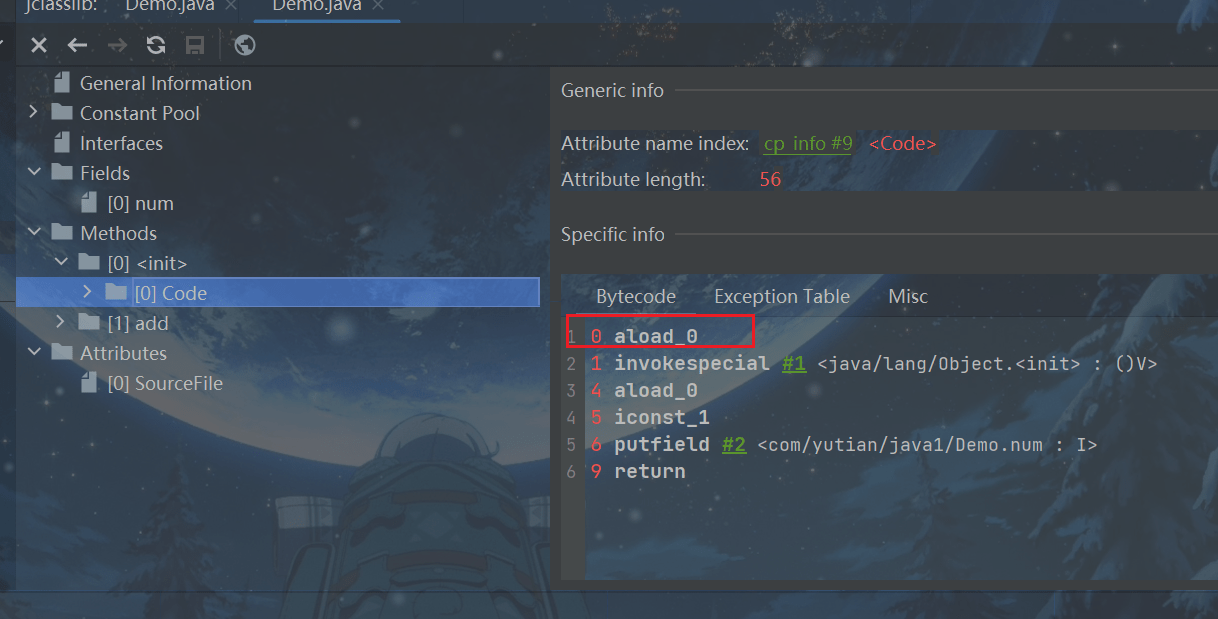The height and width of the screenshot is (619, 1218).
Task: Select the General Information node
Action: coord(165,83)
